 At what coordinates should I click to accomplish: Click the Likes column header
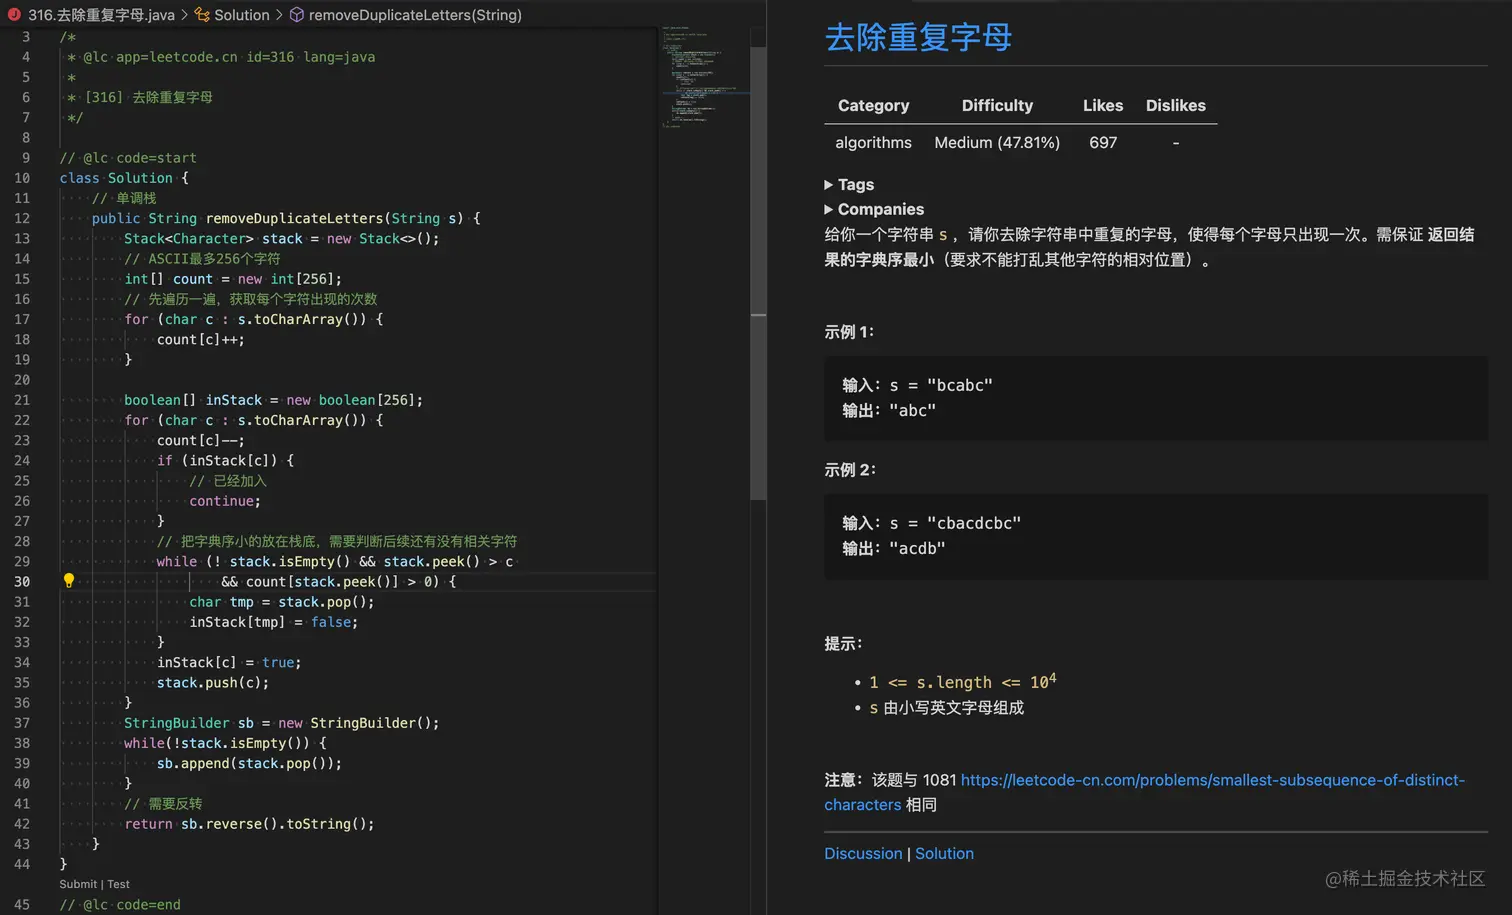pos(1103,105)
